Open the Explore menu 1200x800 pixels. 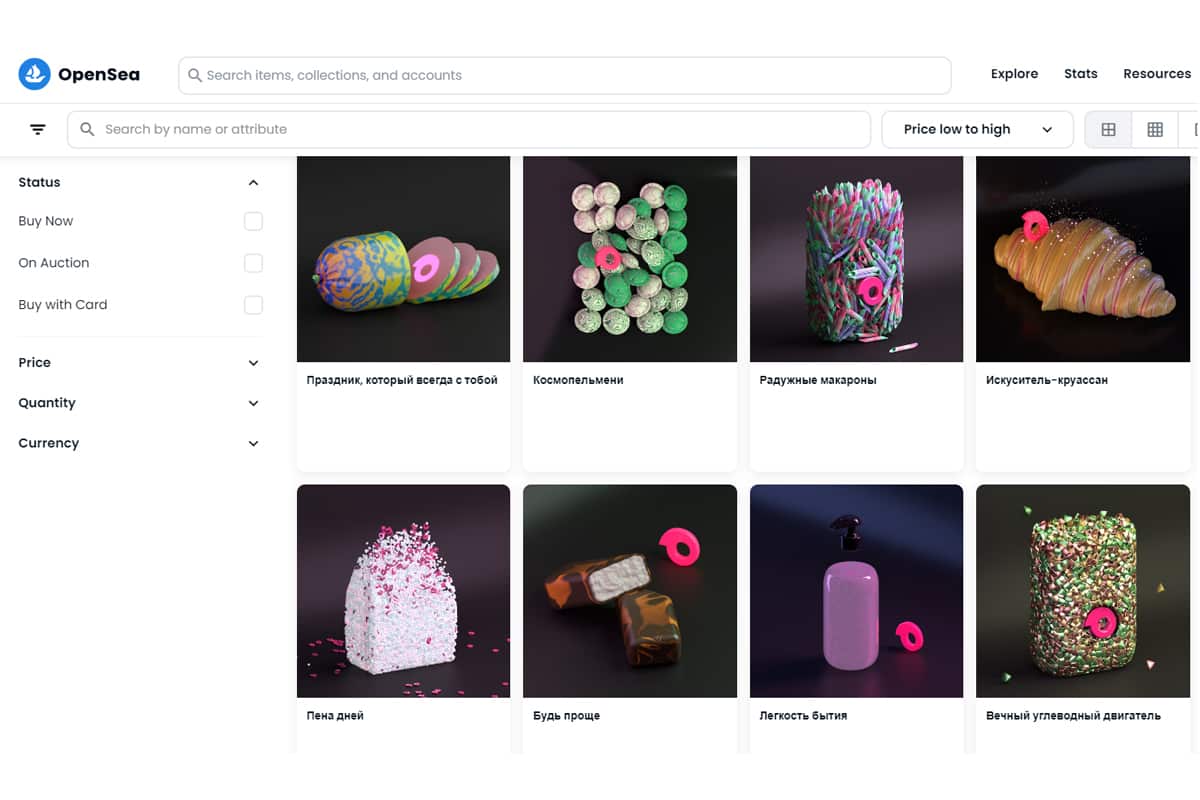pos(1014,74)
